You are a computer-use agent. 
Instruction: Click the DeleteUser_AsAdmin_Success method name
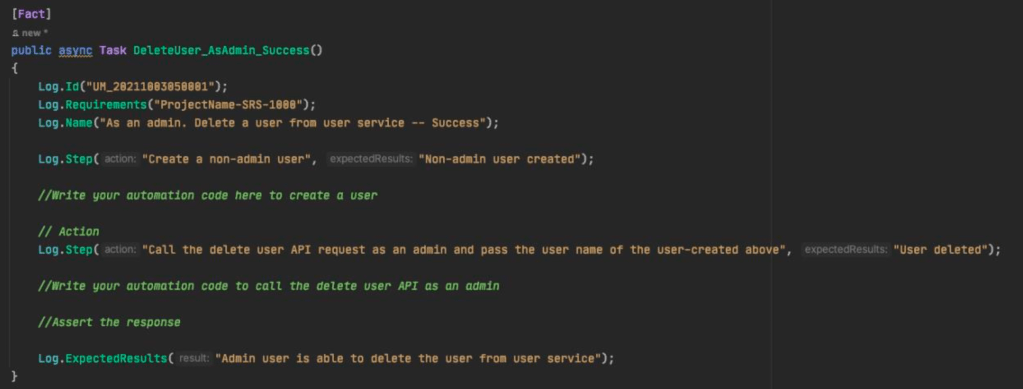point(221,50)
